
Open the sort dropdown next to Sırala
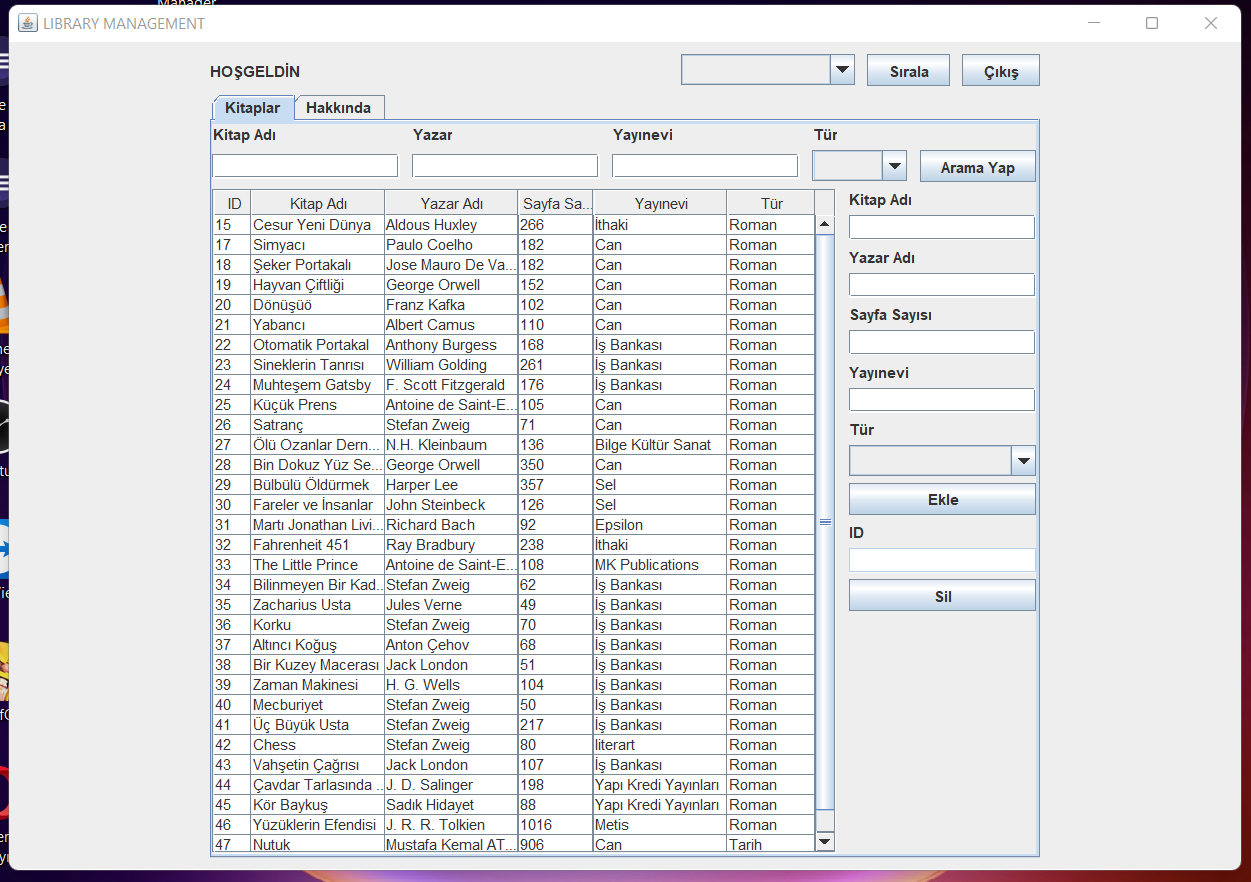pos(841,69)
